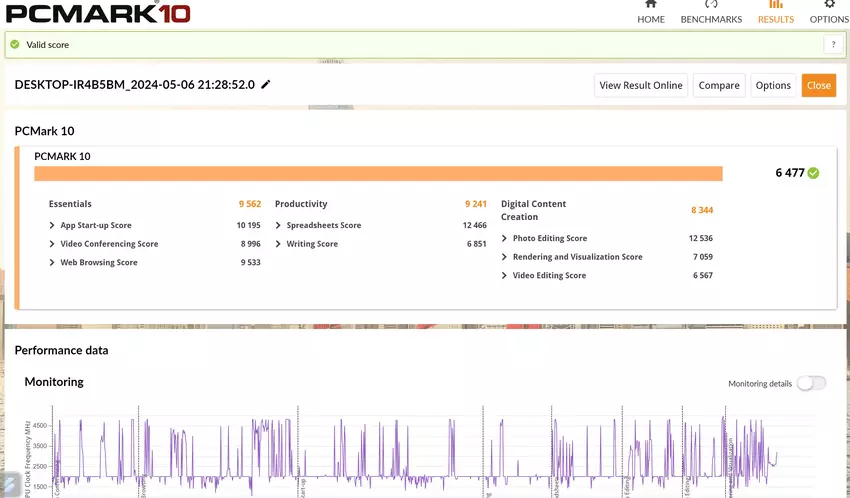Click the question mark help button
This screenshot has width=850, height=498.
[832, 45]
